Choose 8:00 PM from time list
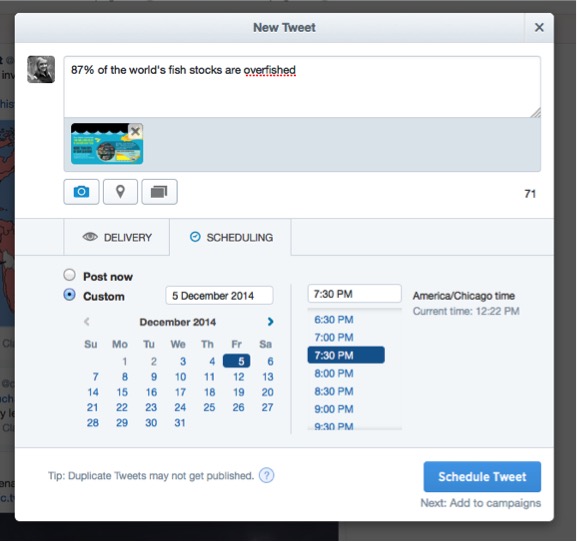This screenshot has height=542, width=577. pyautogui.click(x=334, y=373)
